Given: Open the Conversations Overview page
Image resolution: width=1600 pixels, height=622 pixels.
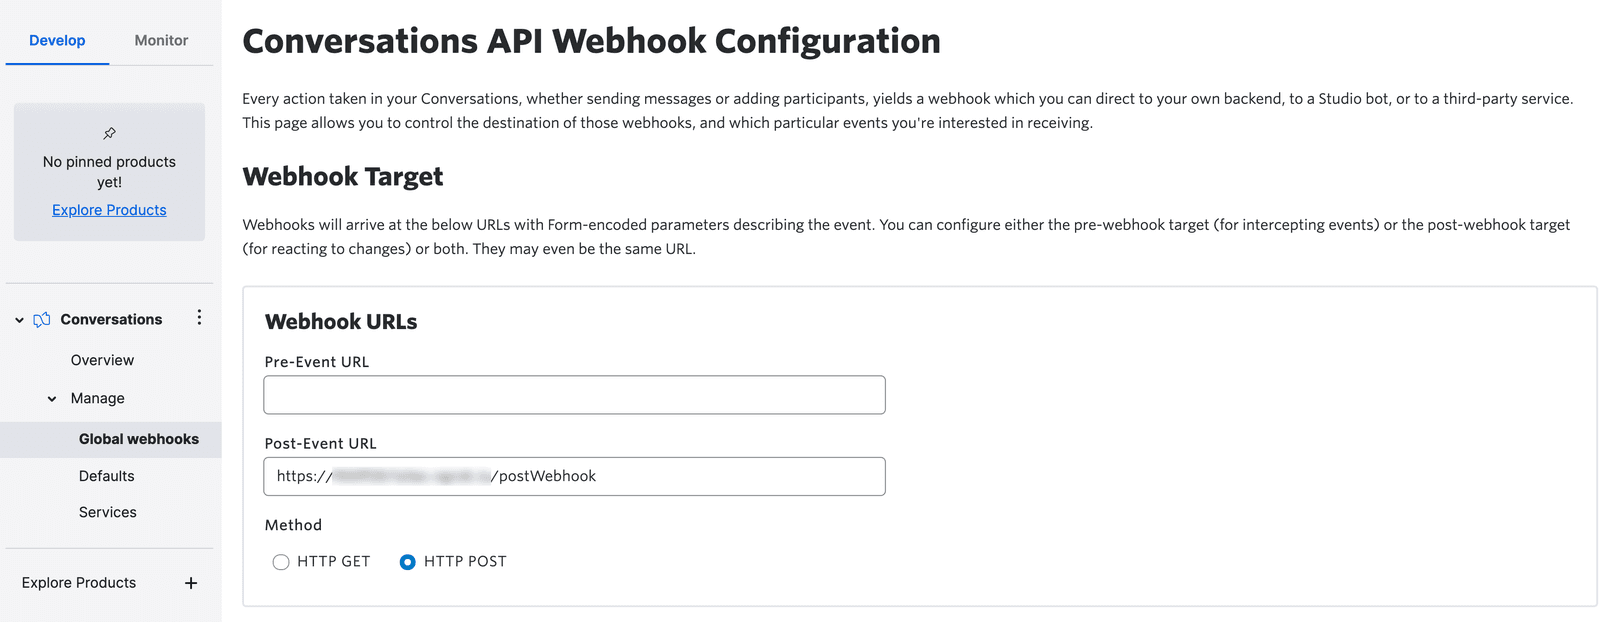Looking at the screenshot, I should pyautogui.click(x=101, y=359).
